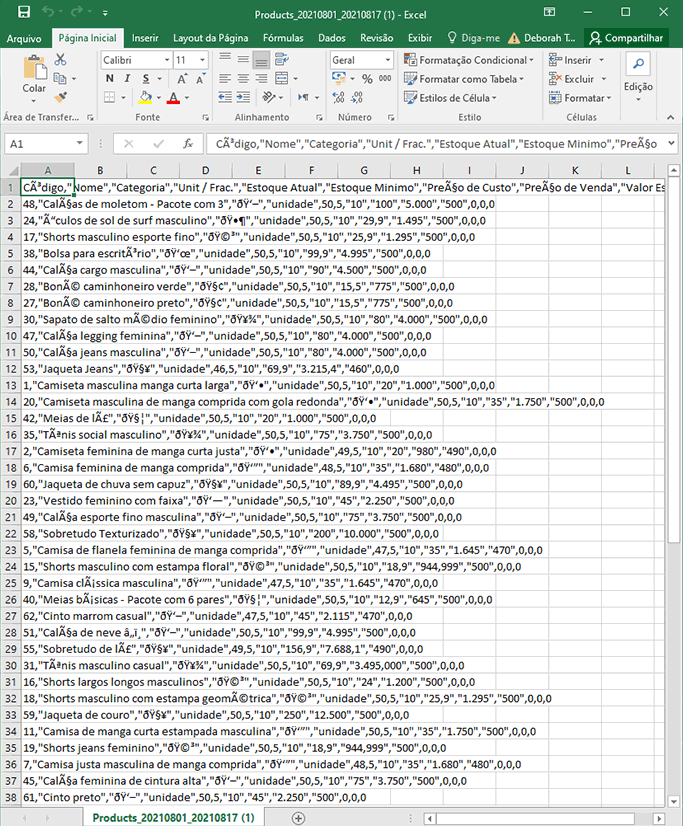
Task: Open the Inserir cells dropdown
Action: point(576,60)
